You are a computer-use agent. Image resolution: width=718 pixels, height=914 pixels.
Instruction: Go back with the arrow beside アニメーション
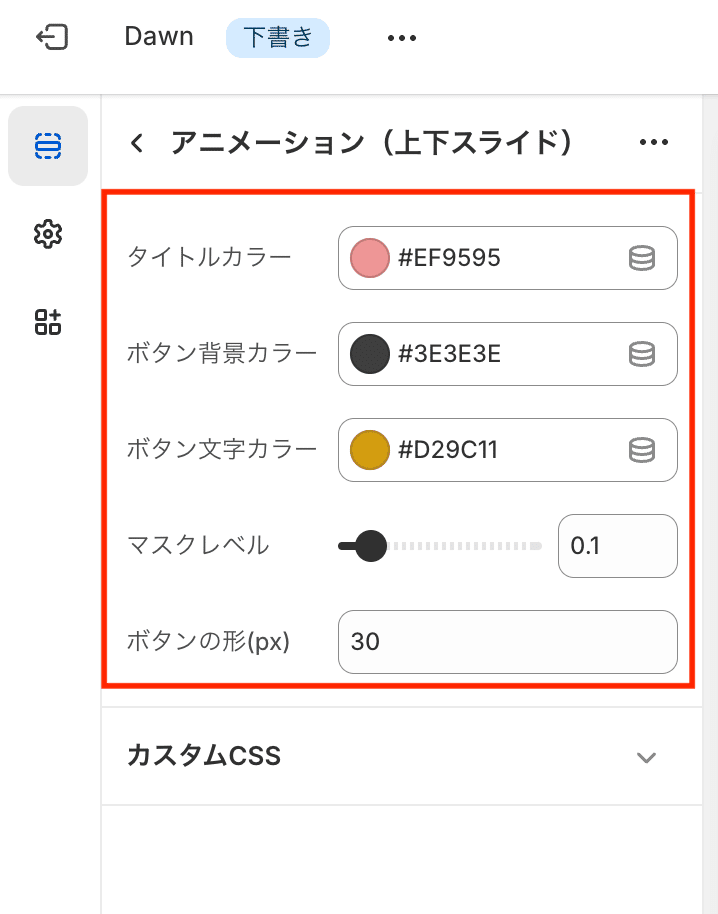137,142
